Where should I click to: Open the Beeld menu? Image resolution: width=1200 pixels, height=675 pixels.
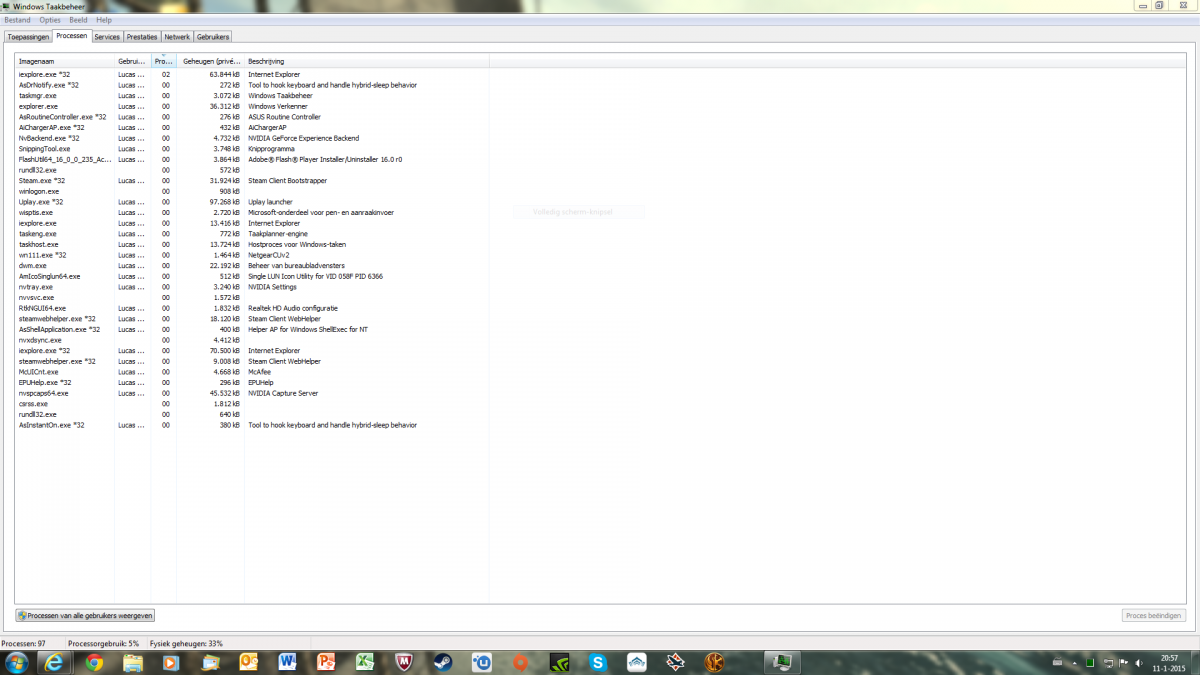point(78,20)
